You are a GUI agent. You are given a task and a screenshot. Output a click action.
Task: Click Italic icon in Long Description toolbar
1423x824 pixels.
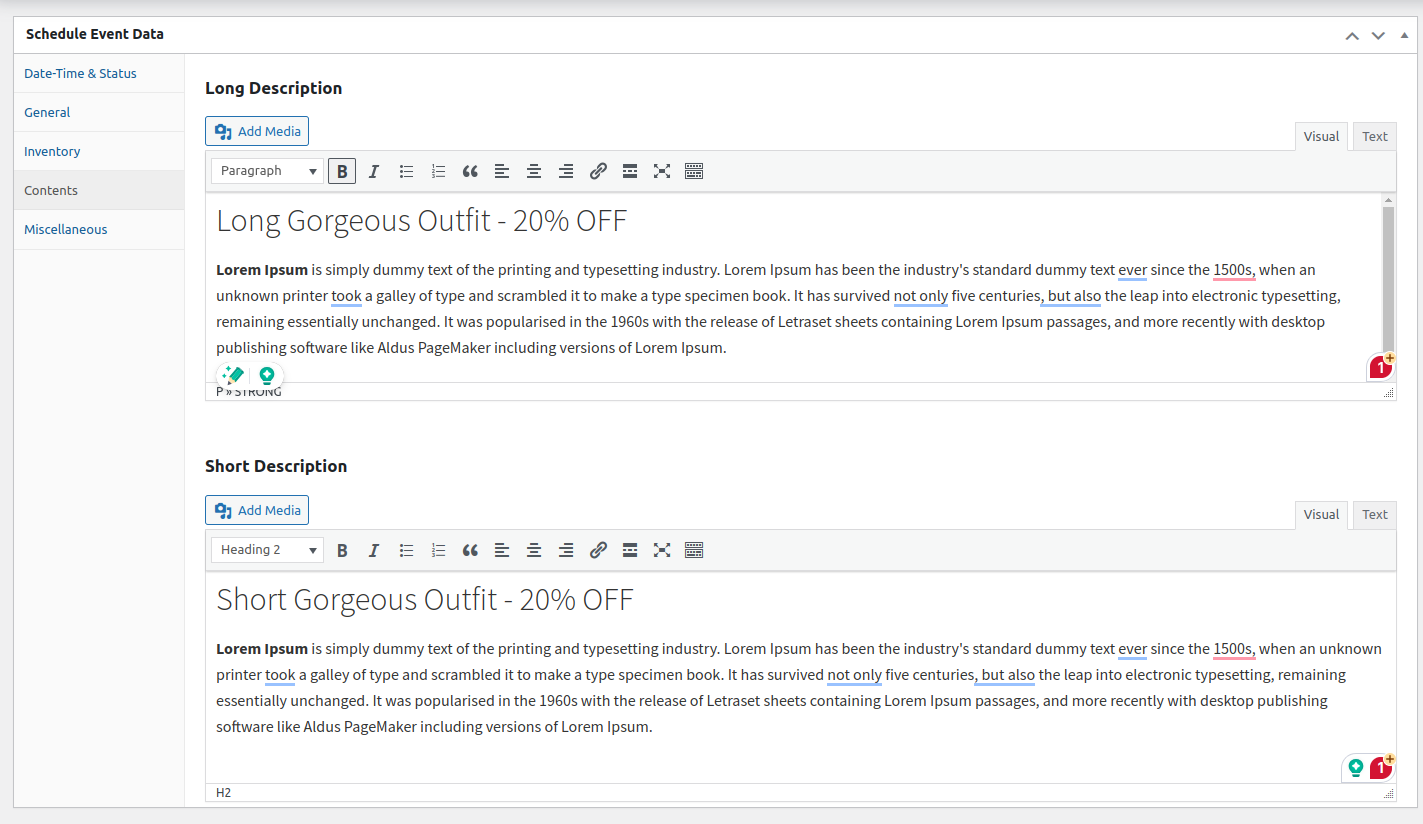(x=374, y=171)
